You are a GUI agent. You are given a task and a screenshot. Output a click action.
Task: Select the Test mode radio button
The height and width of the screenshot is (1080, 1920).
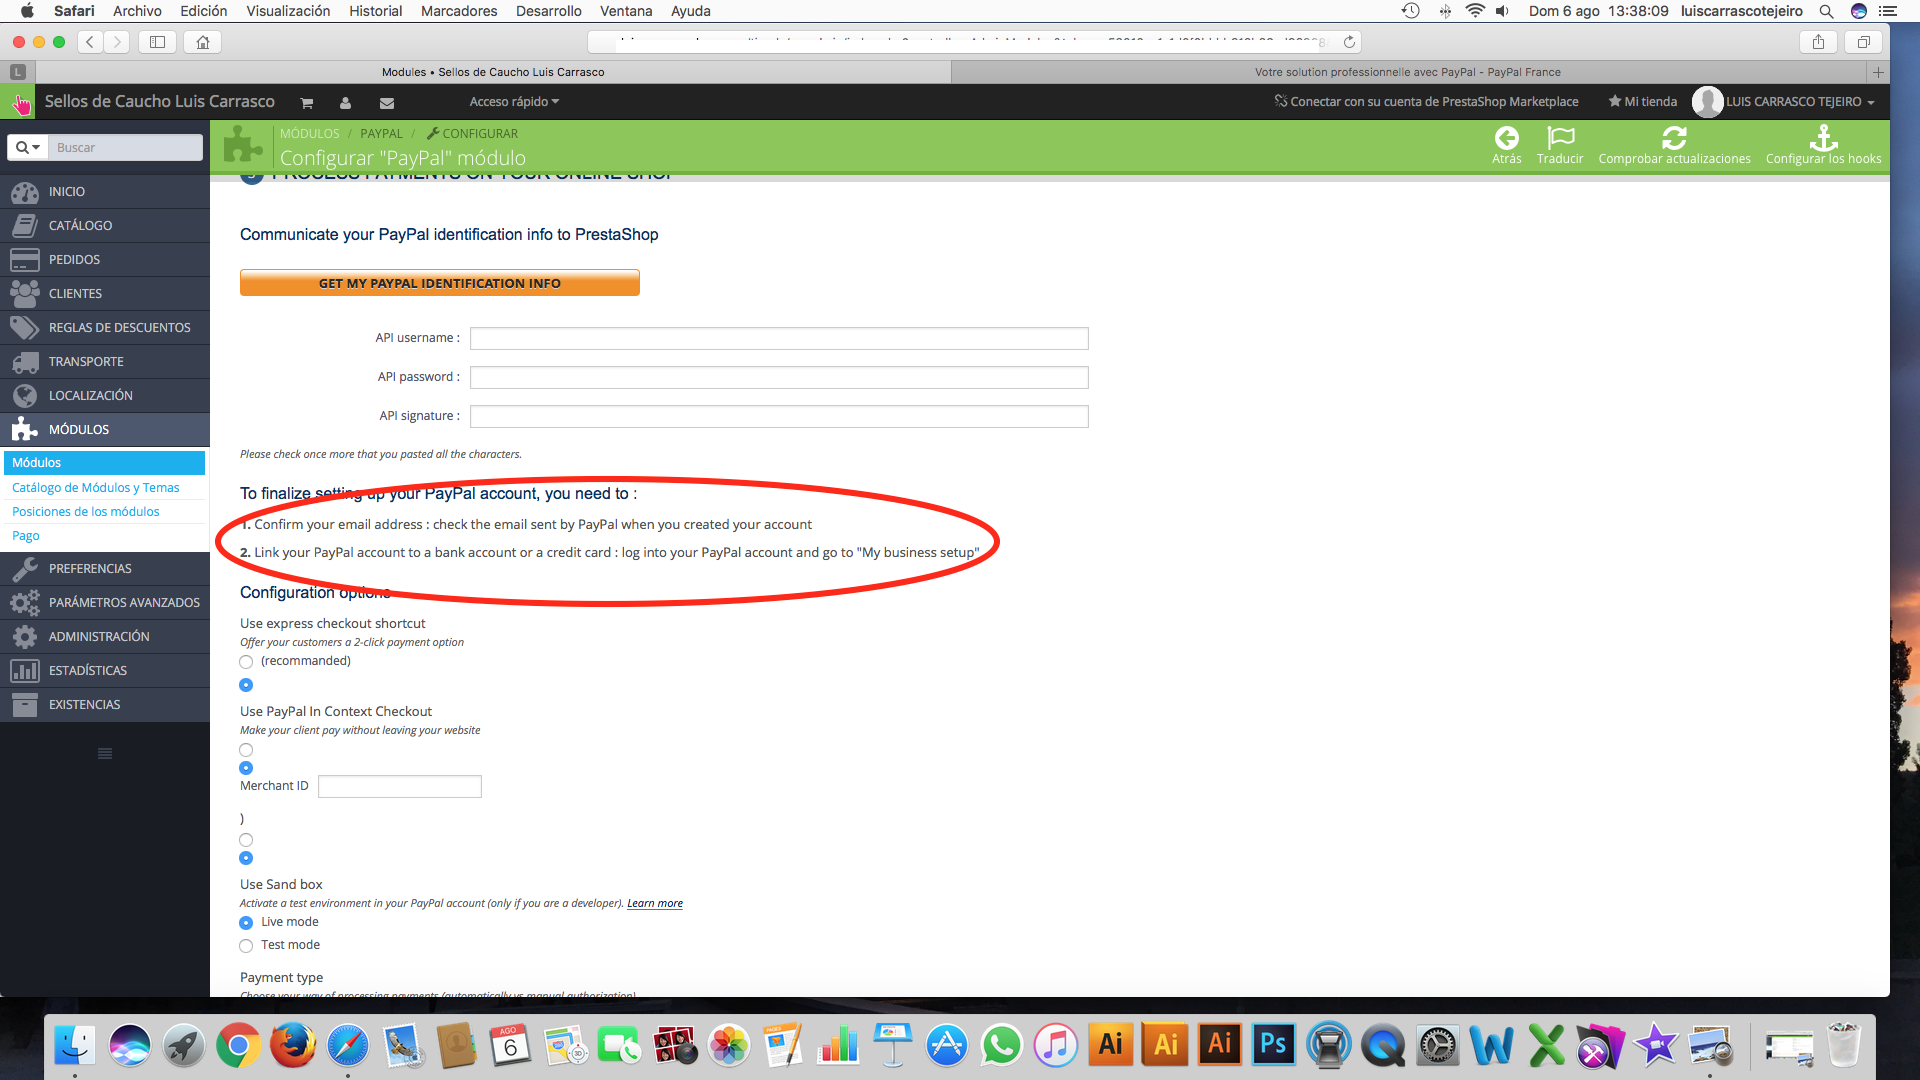click(x=246, y=946)
